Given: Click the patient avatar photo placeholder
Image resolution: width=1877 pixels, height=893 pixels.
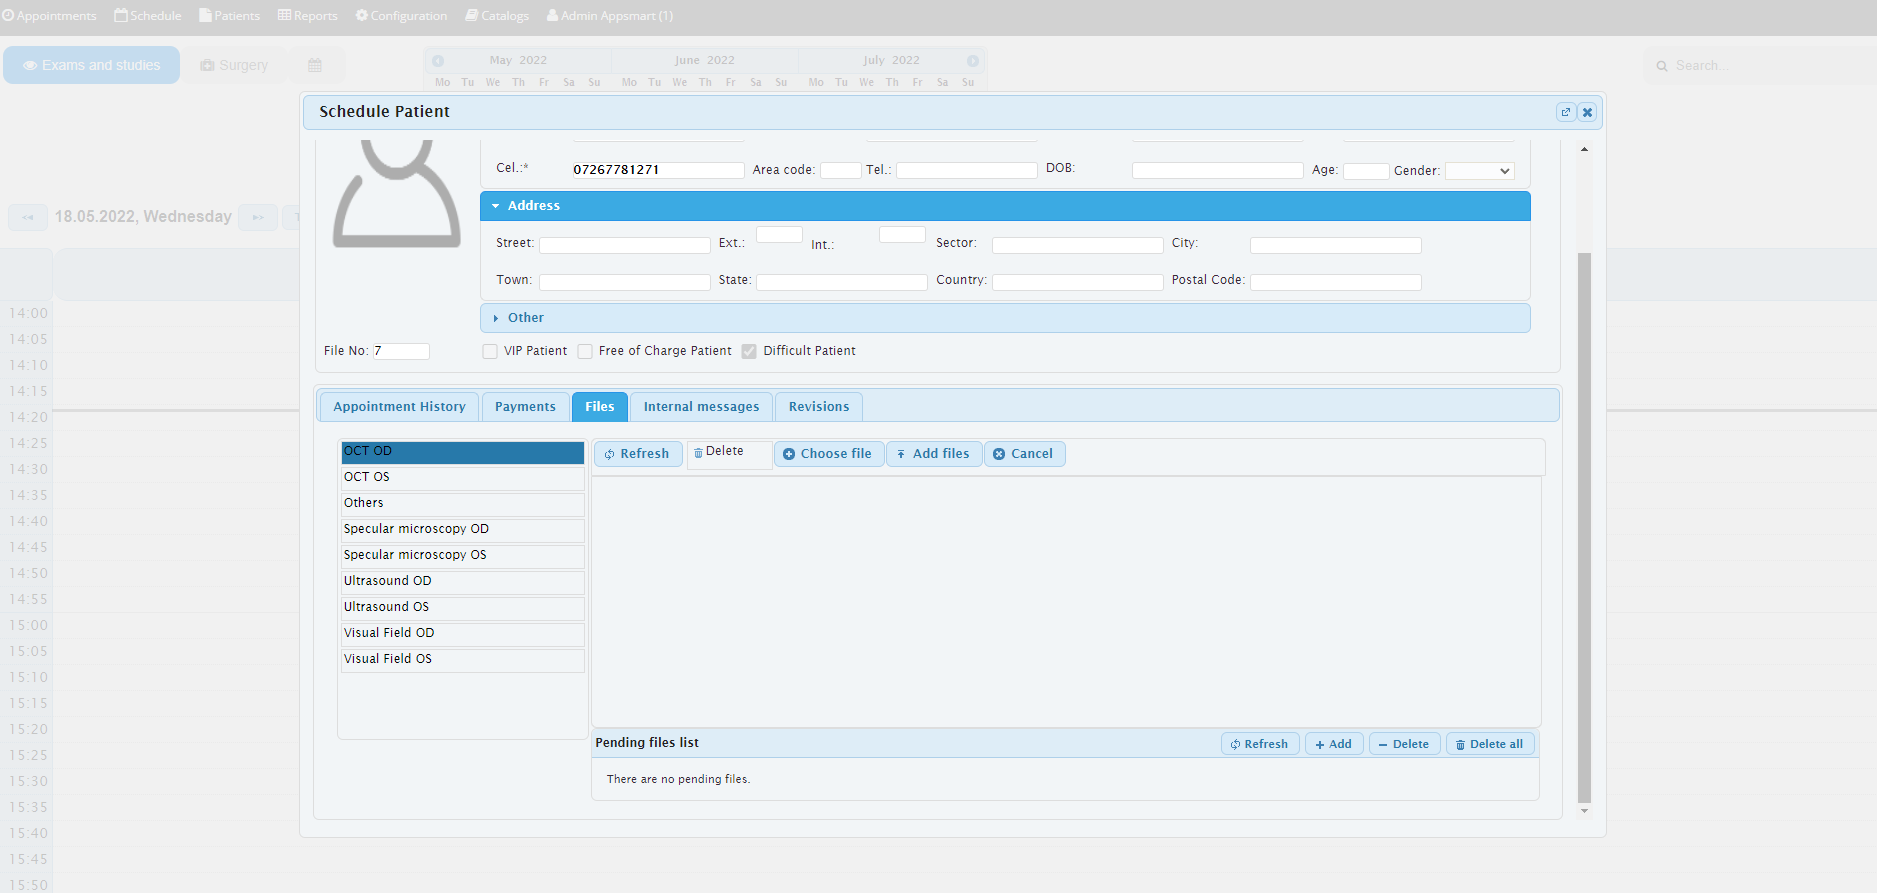Looking at the screenshot, I should 396,194.
